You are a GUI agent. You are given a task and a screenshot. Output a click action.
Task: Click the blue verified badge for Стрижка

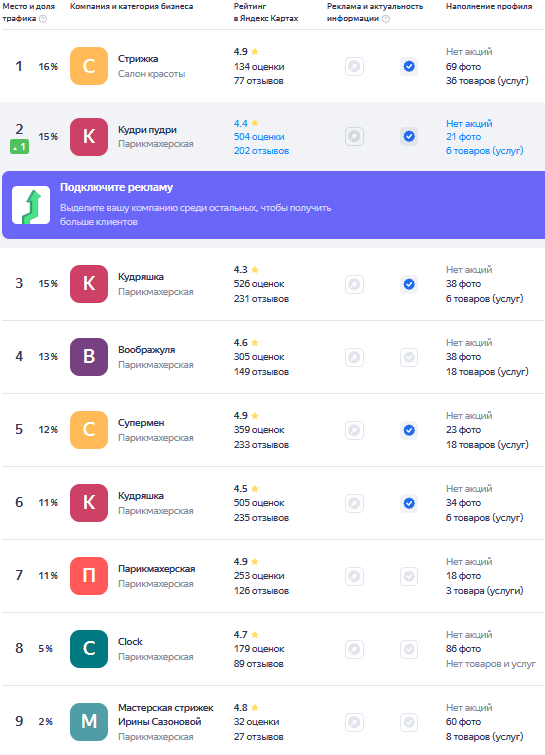[x=409, y=66]
